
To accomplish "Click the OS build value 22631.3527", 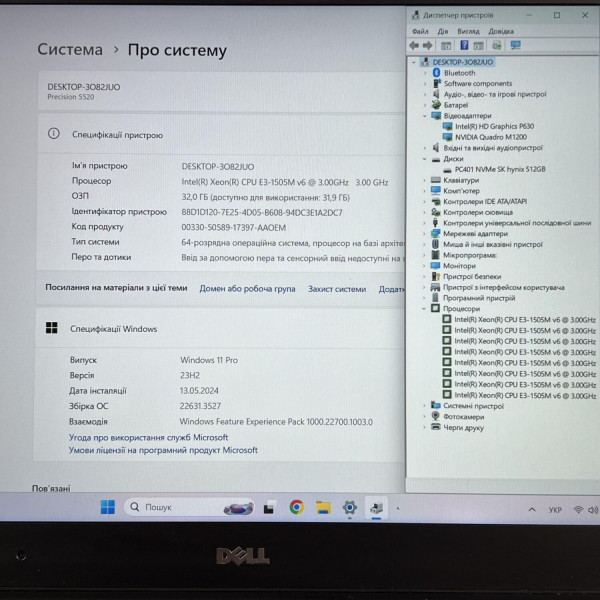I will tap(200, 406).
